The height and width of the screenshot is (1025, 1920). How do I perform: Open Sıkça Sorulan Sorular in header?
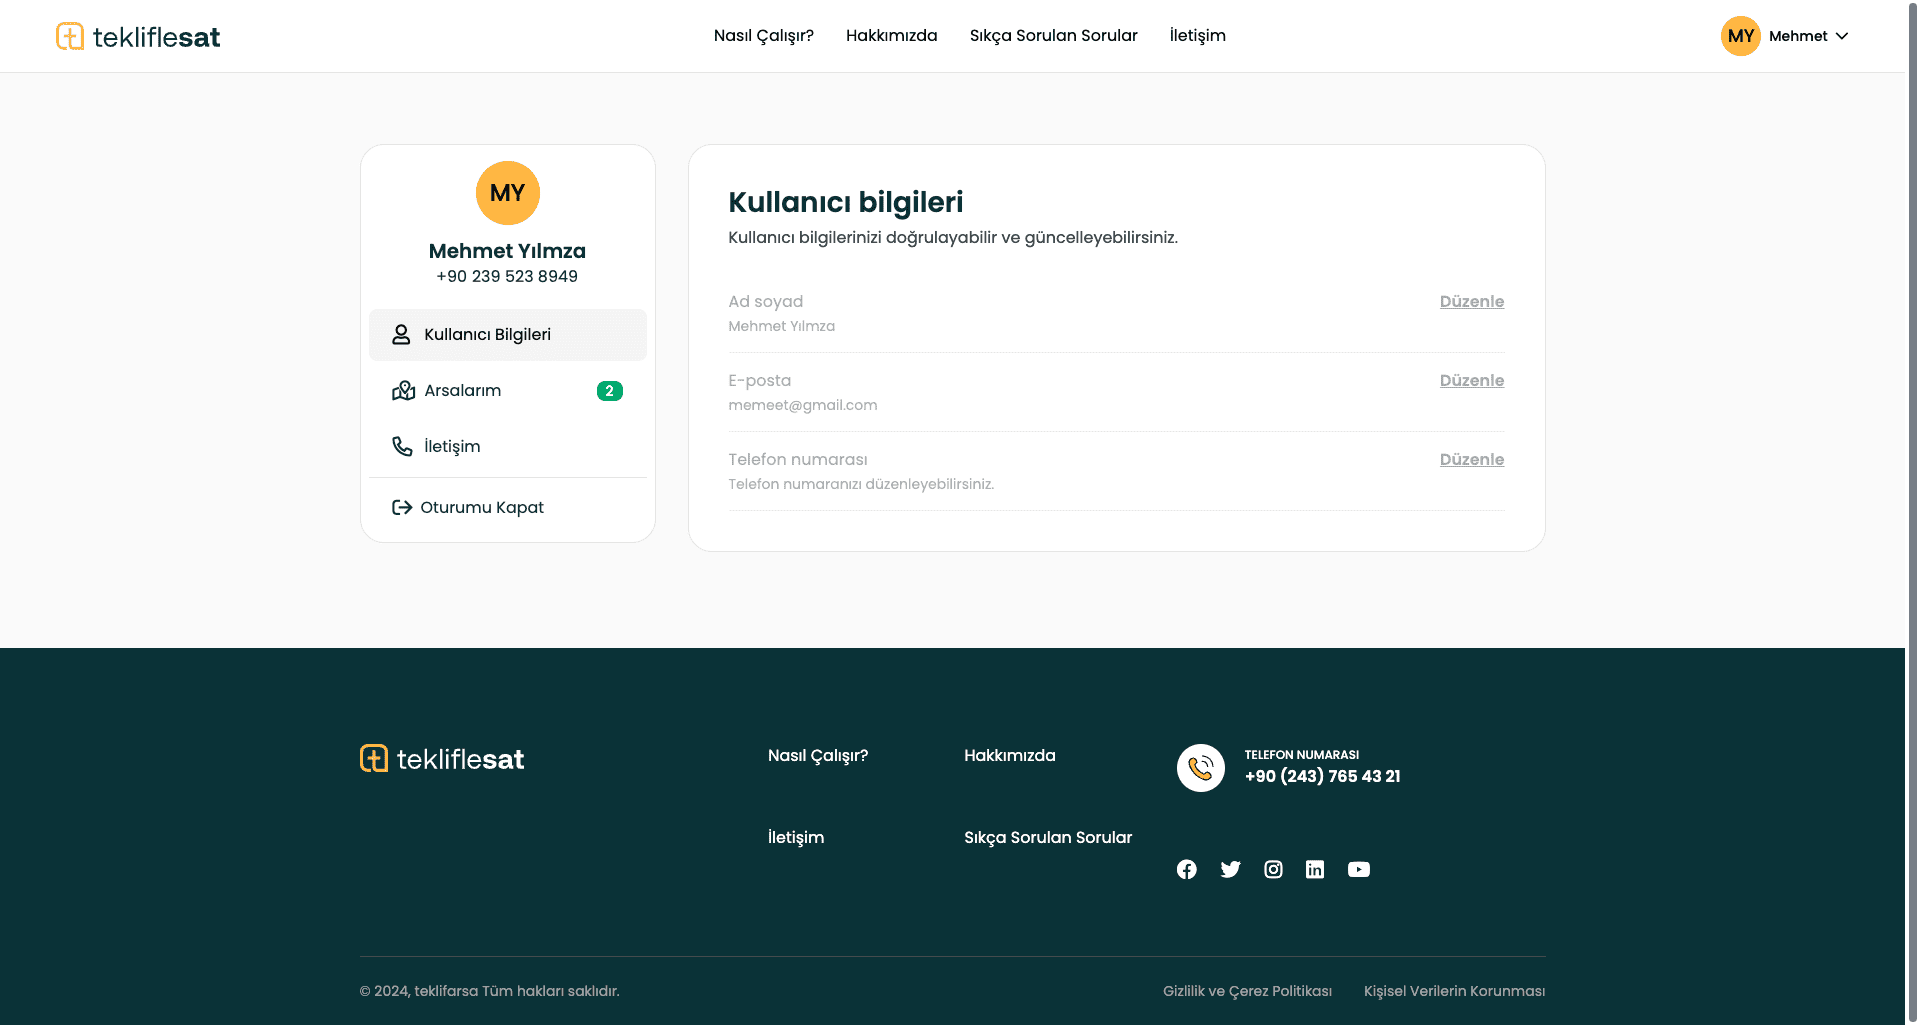point(1053,36)
